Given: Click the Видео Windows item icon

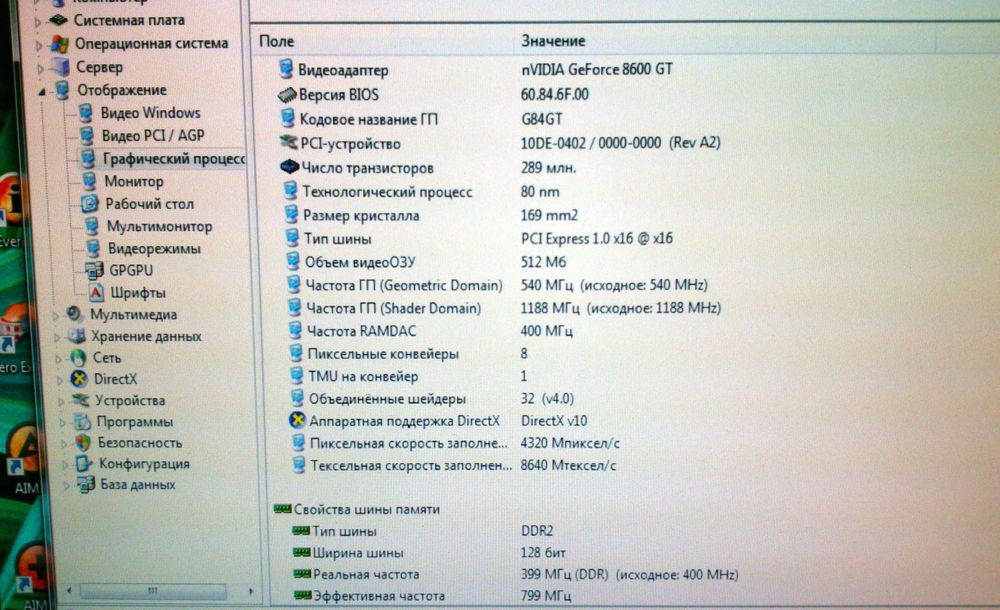Looking at the screenshot, I should [x=85, y=114].
